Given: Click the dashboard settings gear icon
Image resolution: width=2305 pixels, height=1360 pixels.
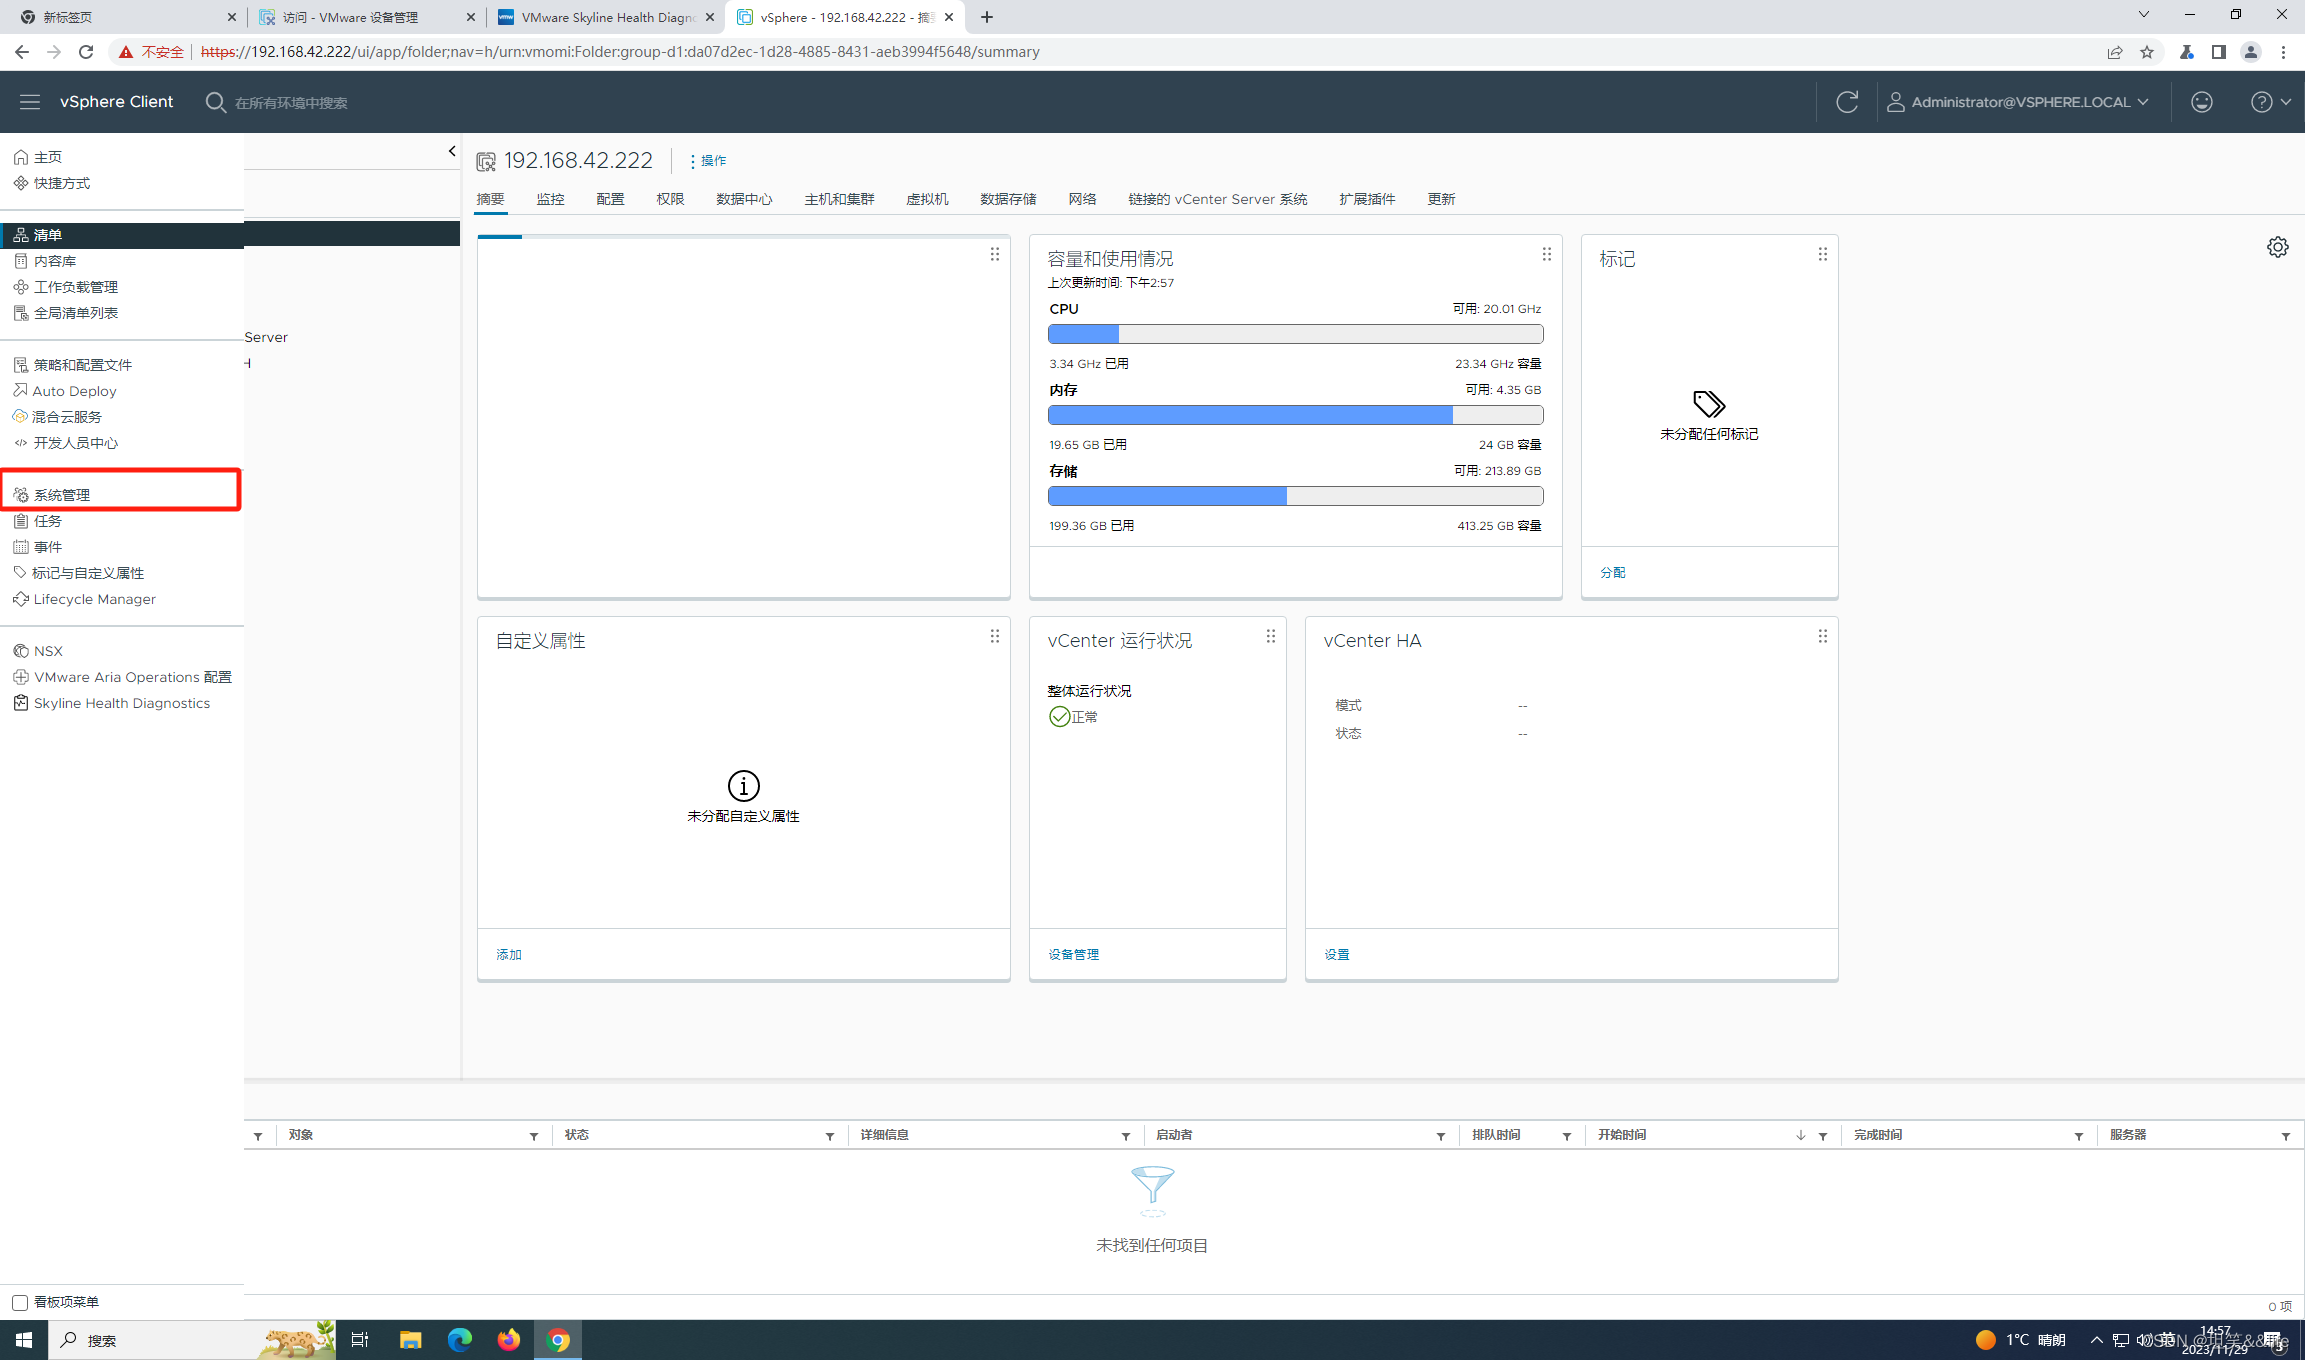Looking at the screenshot, I should [x=2278, y=247].
